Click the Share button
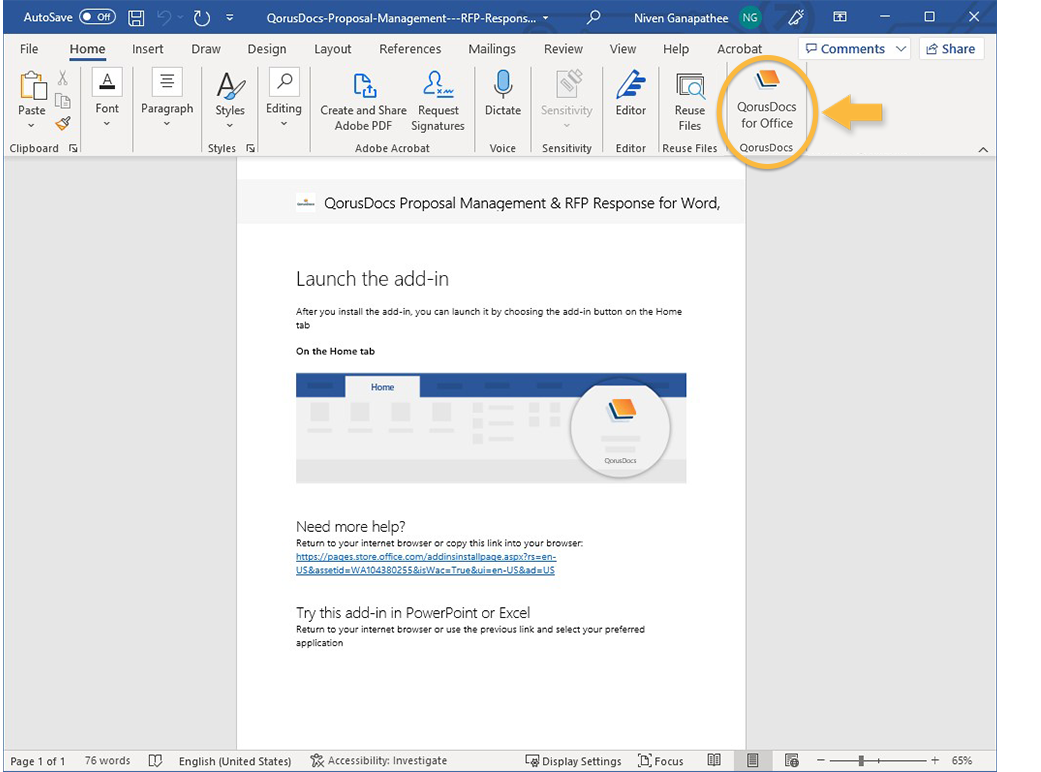 pos(951,48)
